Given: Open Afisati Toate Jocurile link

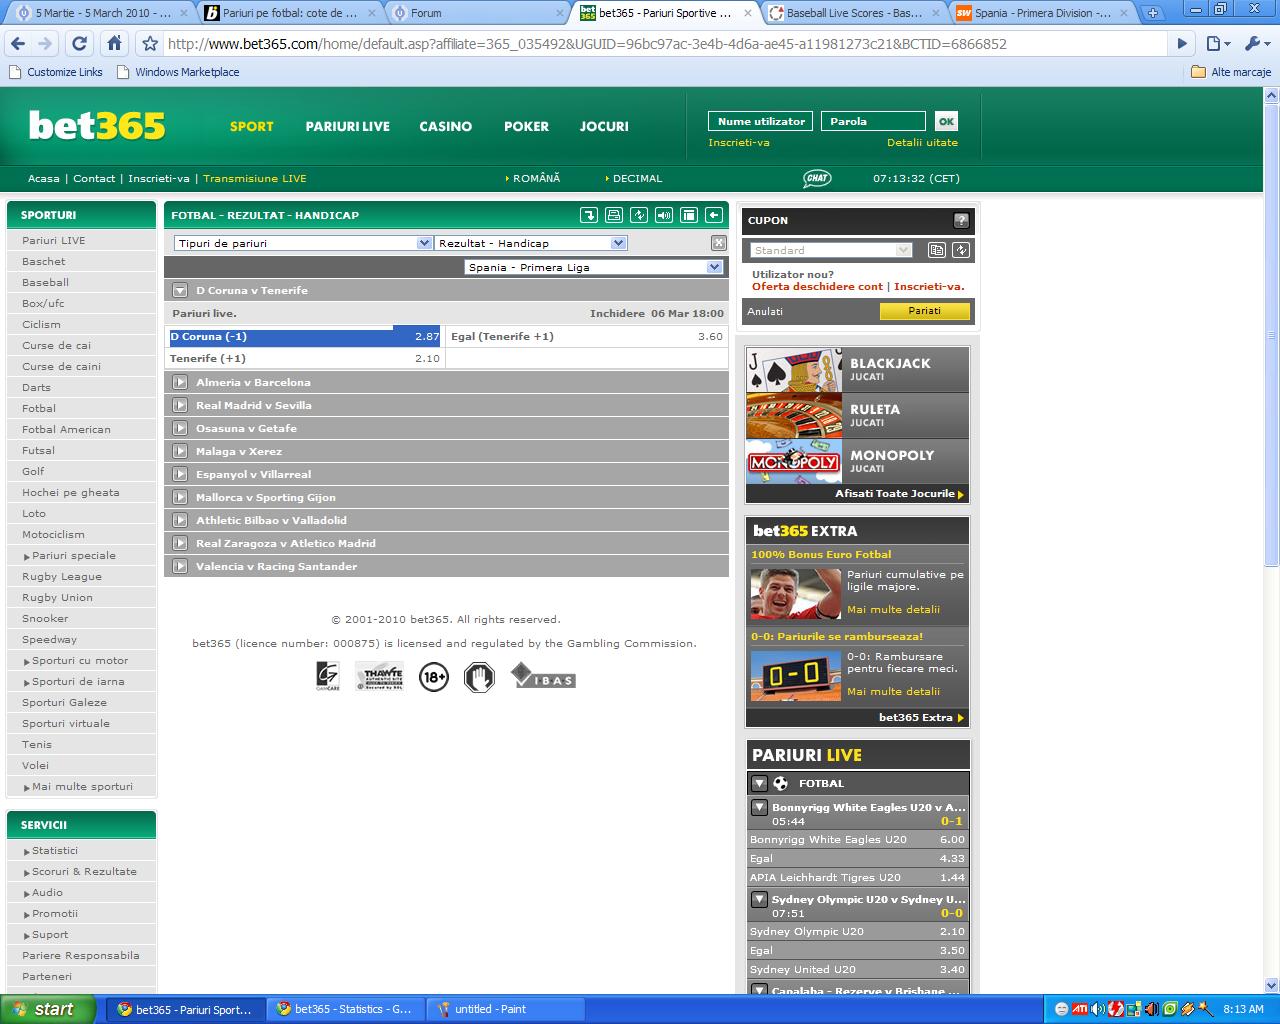Looking at the screenshot, I should click(x=899, y=494).
